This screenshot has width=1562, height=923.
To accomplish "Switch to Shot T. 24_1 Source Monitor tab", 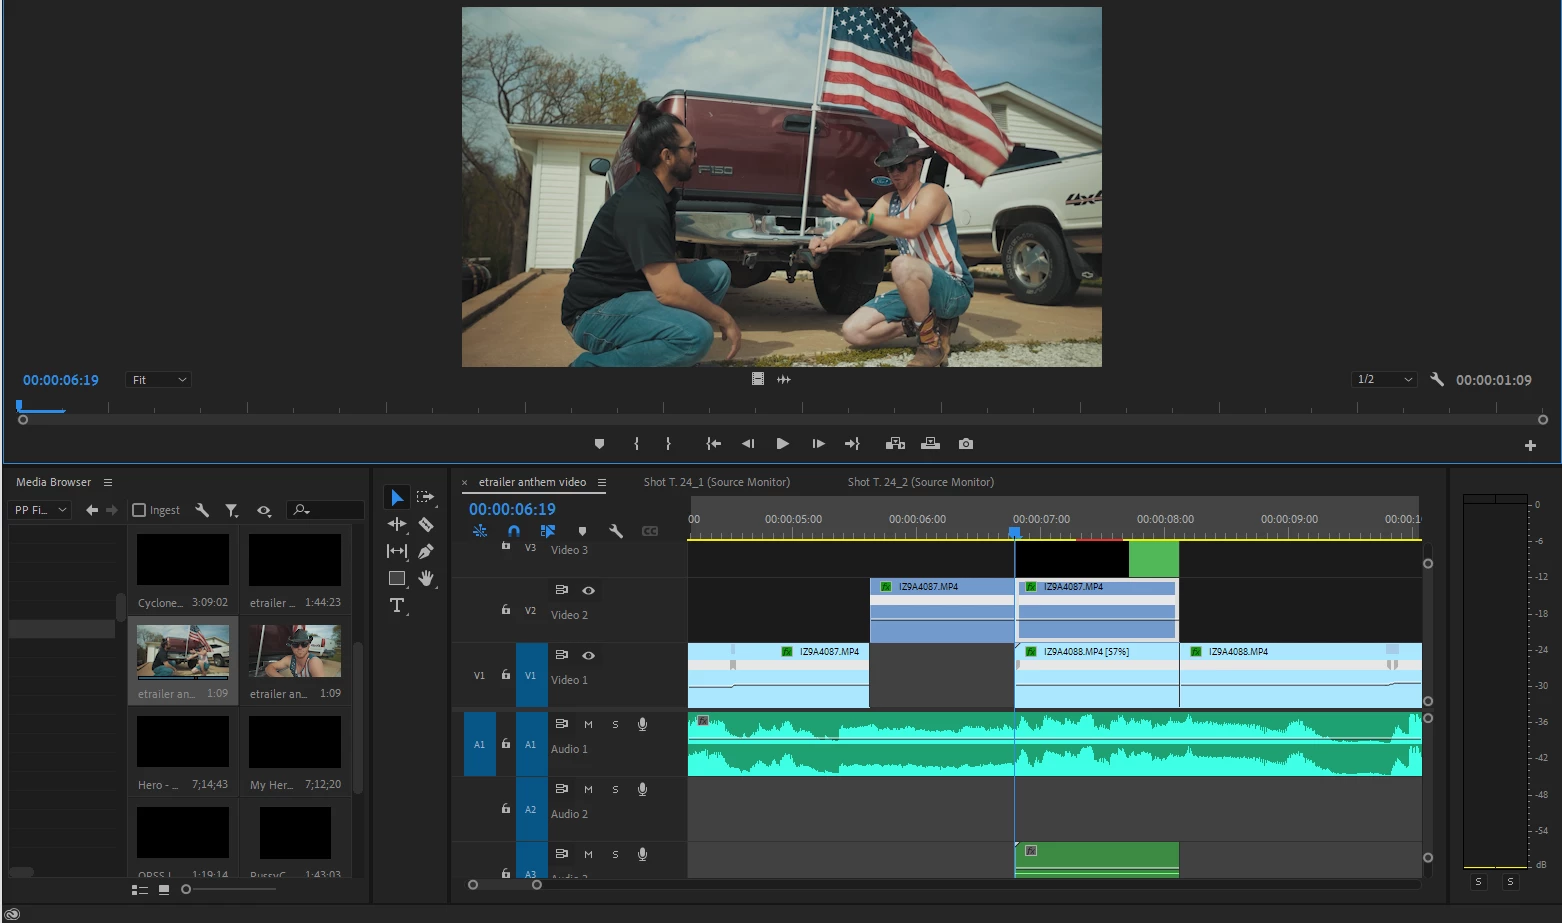I will pyautogui.click(x=716, y=482).
